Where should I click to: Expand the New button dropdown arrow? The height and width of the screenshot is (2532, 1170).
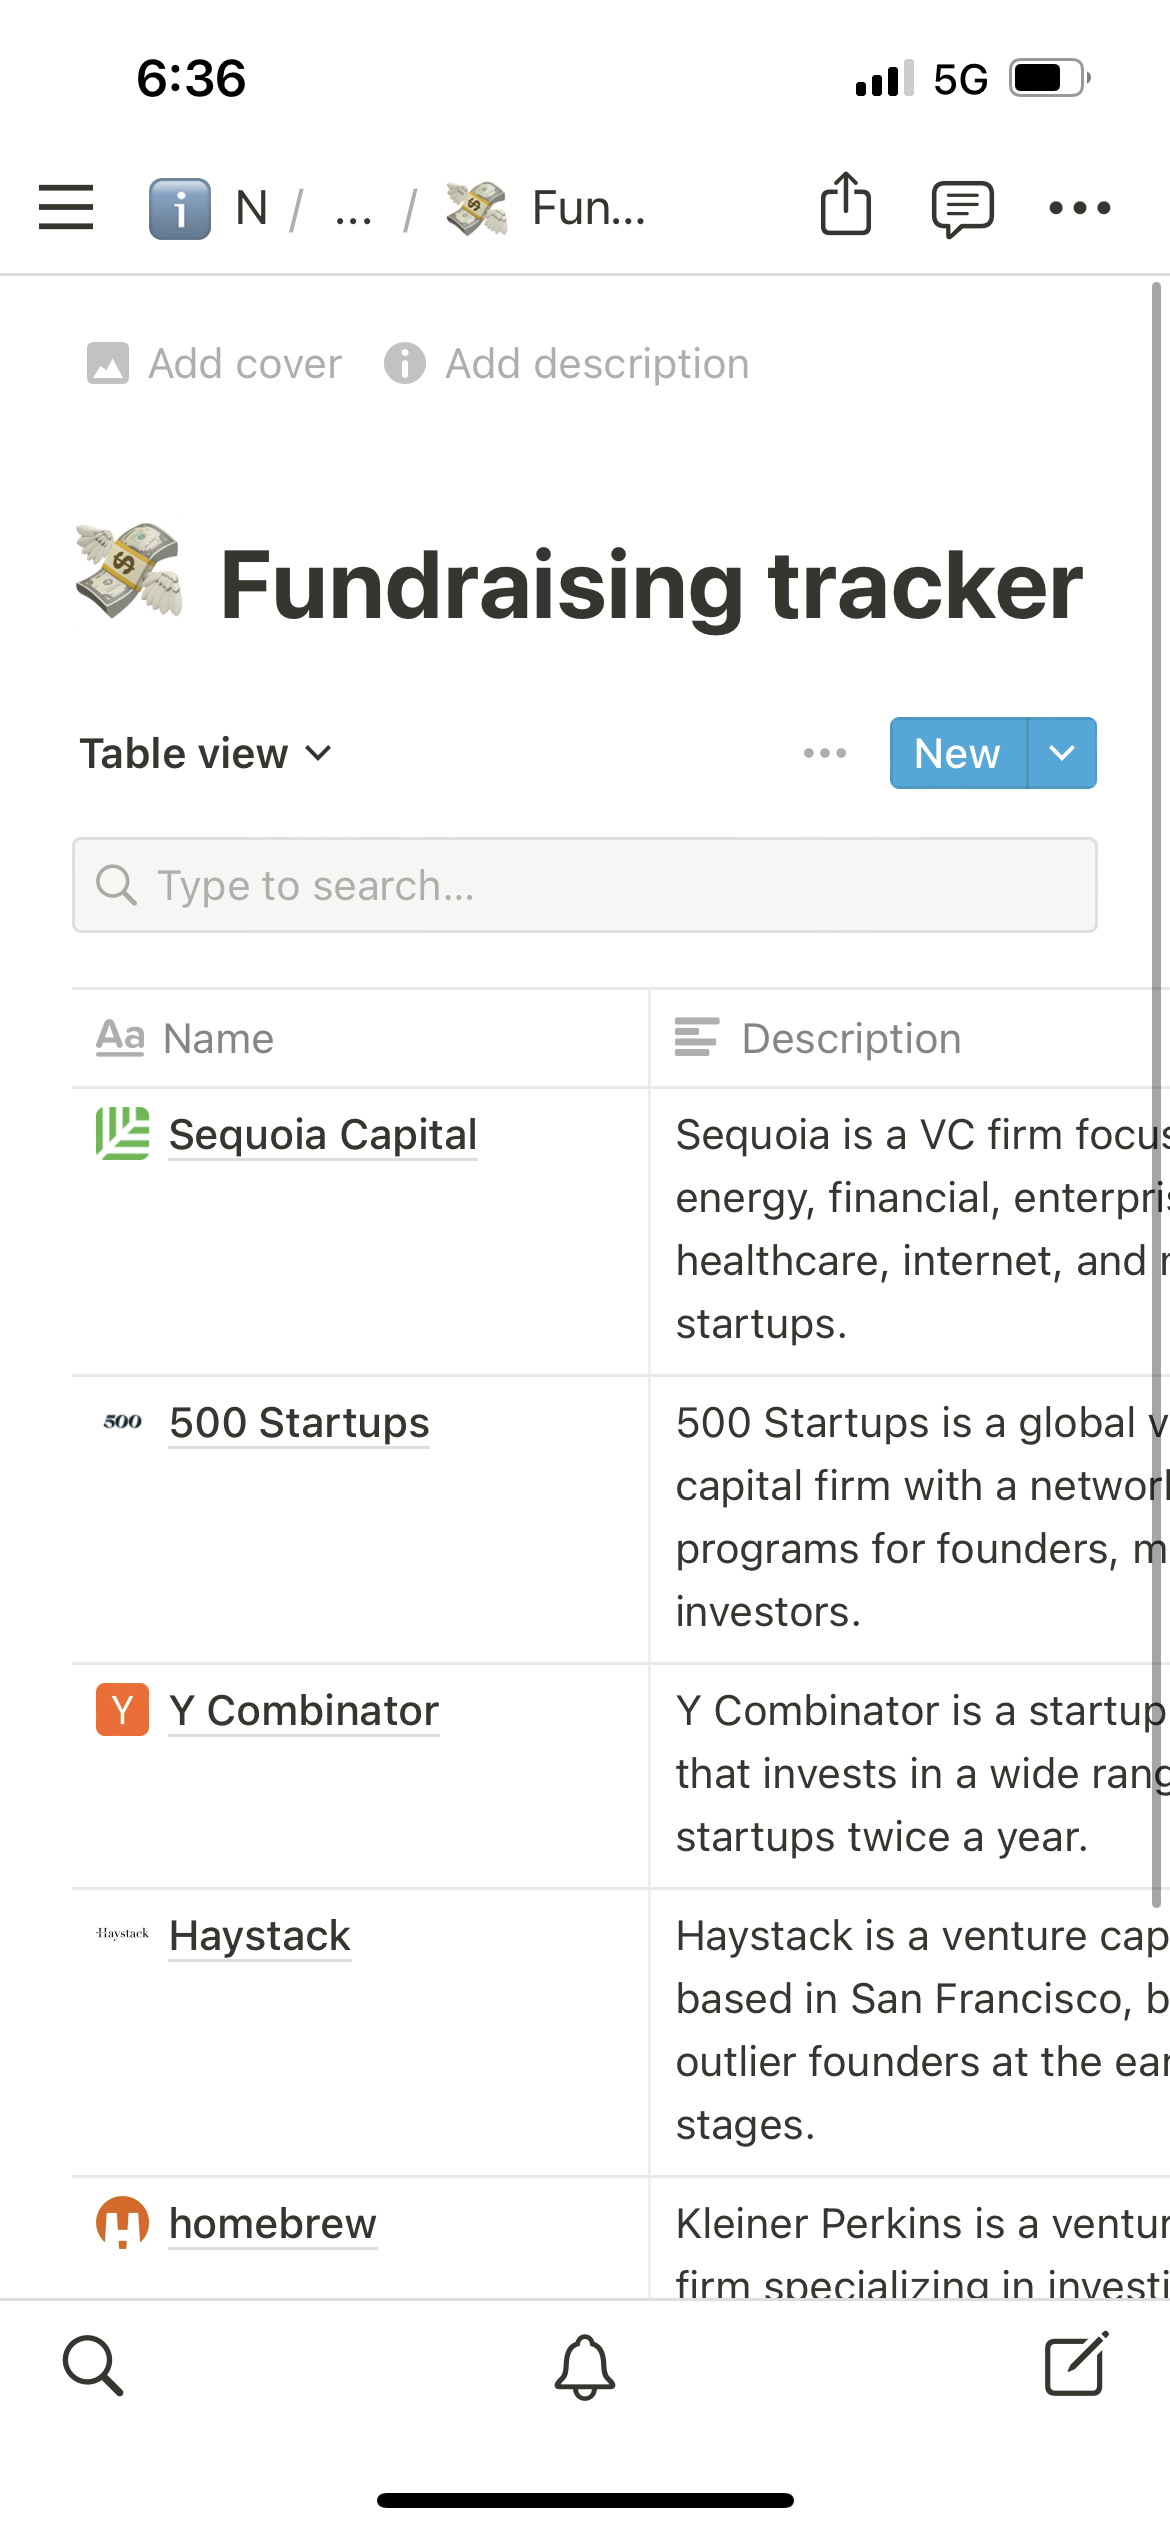(x=1062, y=753)
